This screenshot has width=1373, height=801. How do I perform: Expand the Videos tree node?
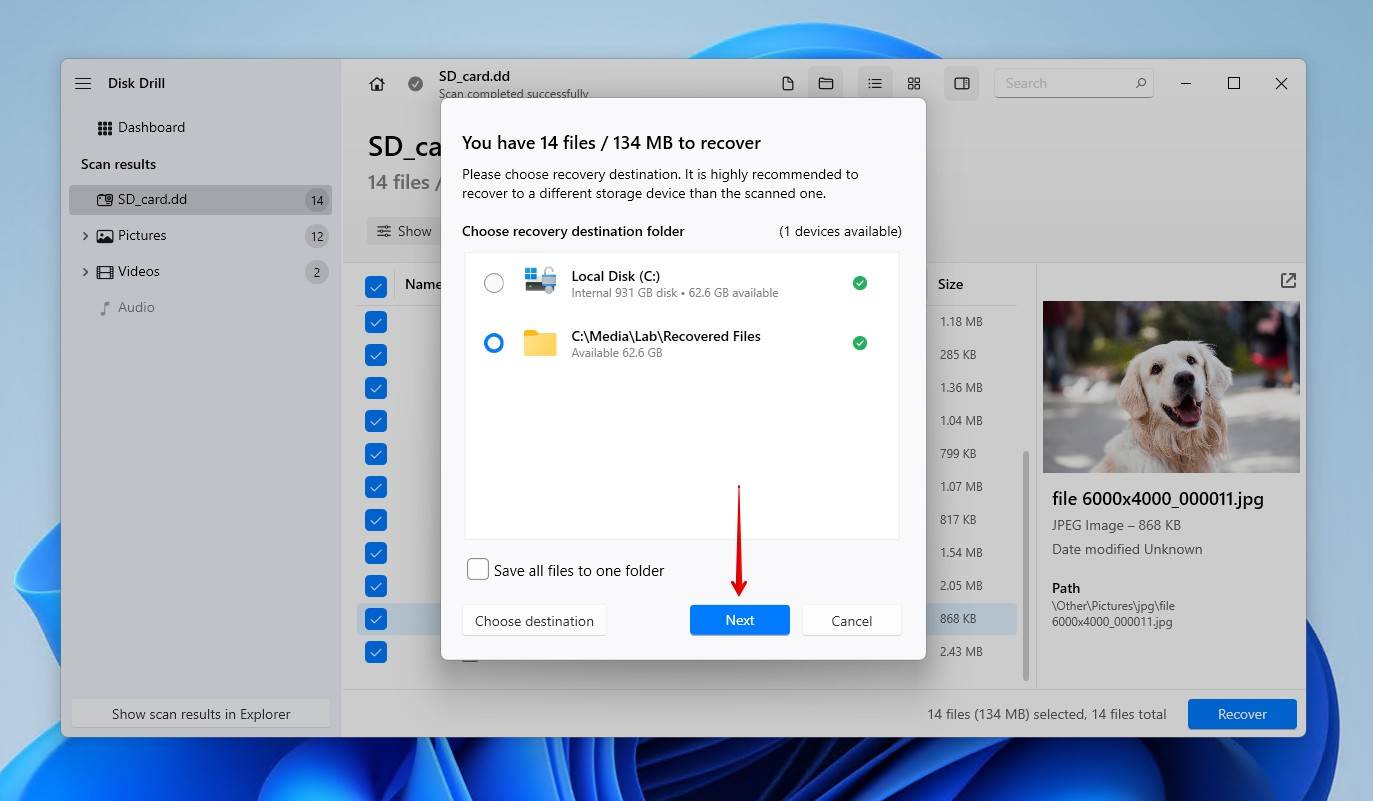click(85, 272)
